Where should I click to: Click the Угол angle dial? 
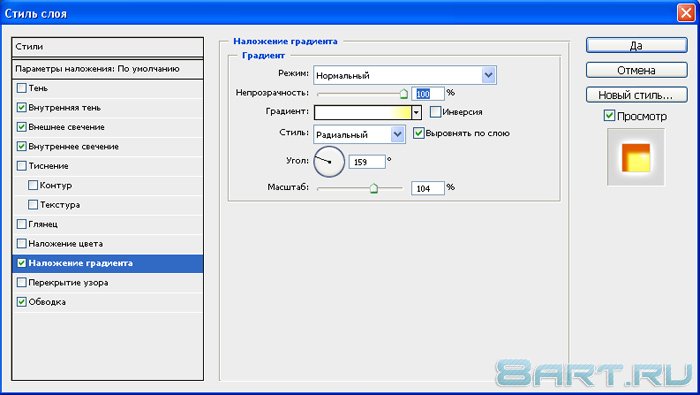(x=329, y=162)
